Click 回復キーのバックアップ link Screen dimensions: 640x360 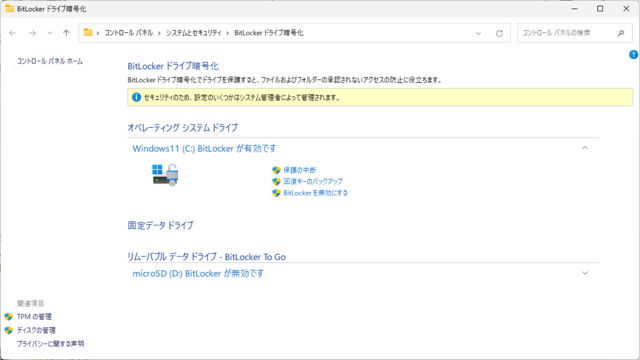click(313, 181)
